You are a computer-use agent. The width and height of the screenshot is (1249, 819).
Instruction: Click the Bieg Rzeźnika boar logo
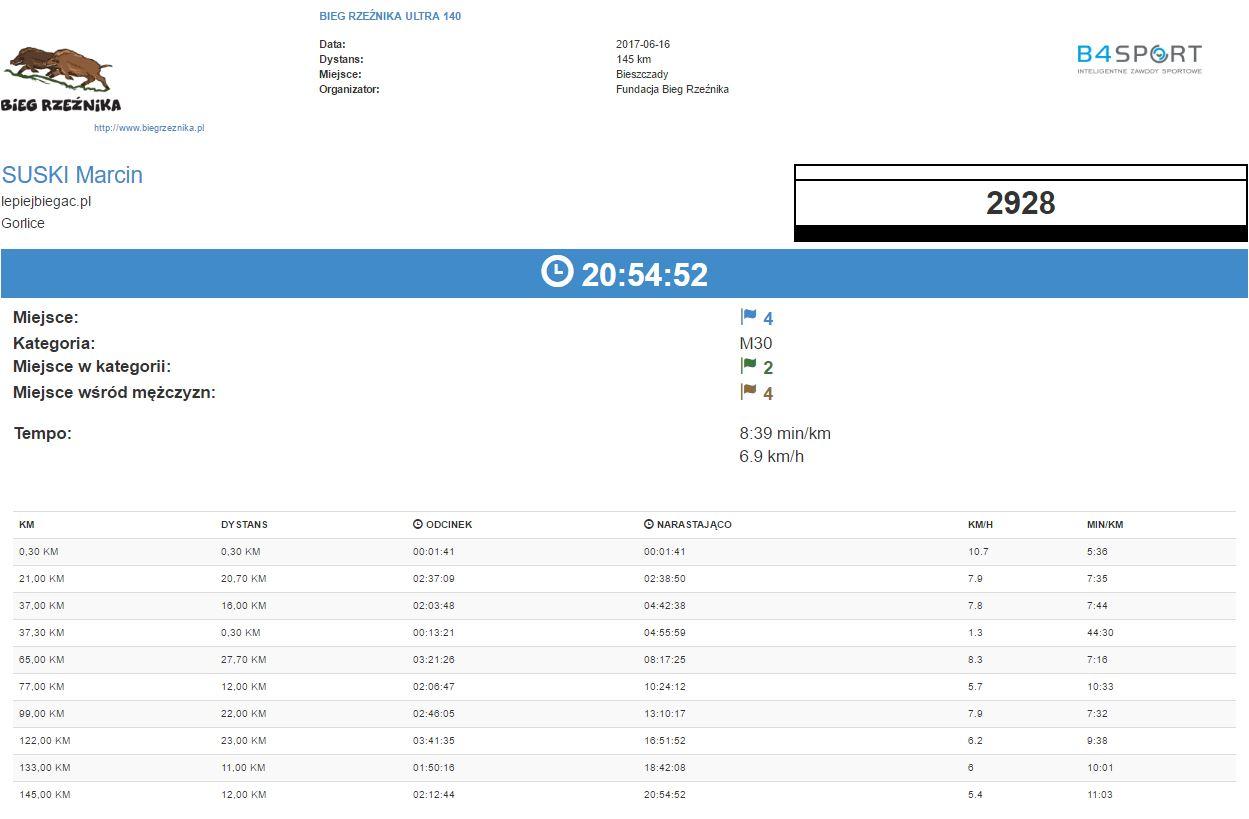pyautogui.click(x=60, y=78)
